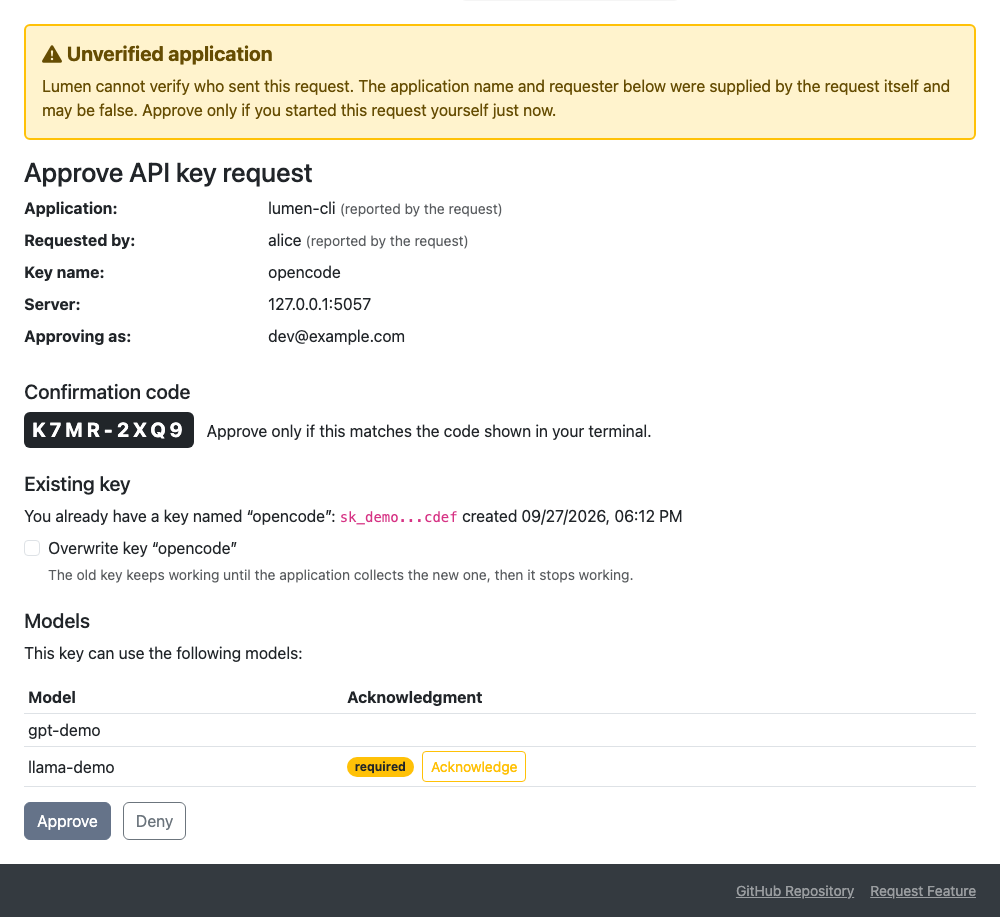Click the existing key sk_demo...cdef
This screenshot has height=917, width=1000.
[x=399, y=517]
